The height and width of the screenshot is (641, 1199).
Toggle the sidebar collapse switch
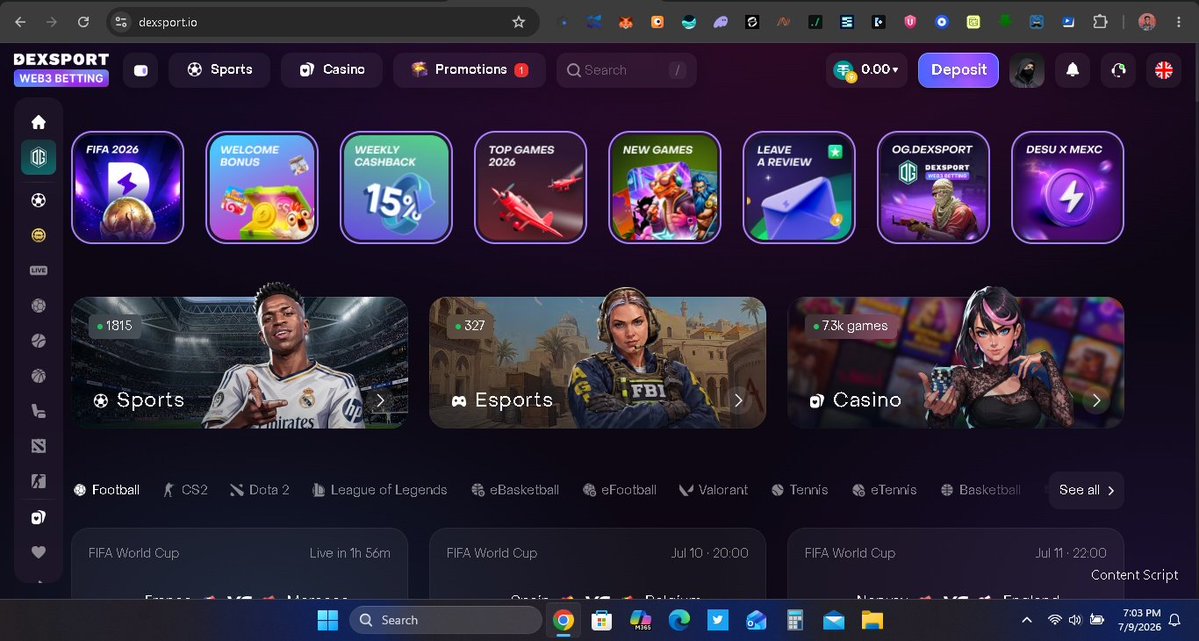[141, 70]
